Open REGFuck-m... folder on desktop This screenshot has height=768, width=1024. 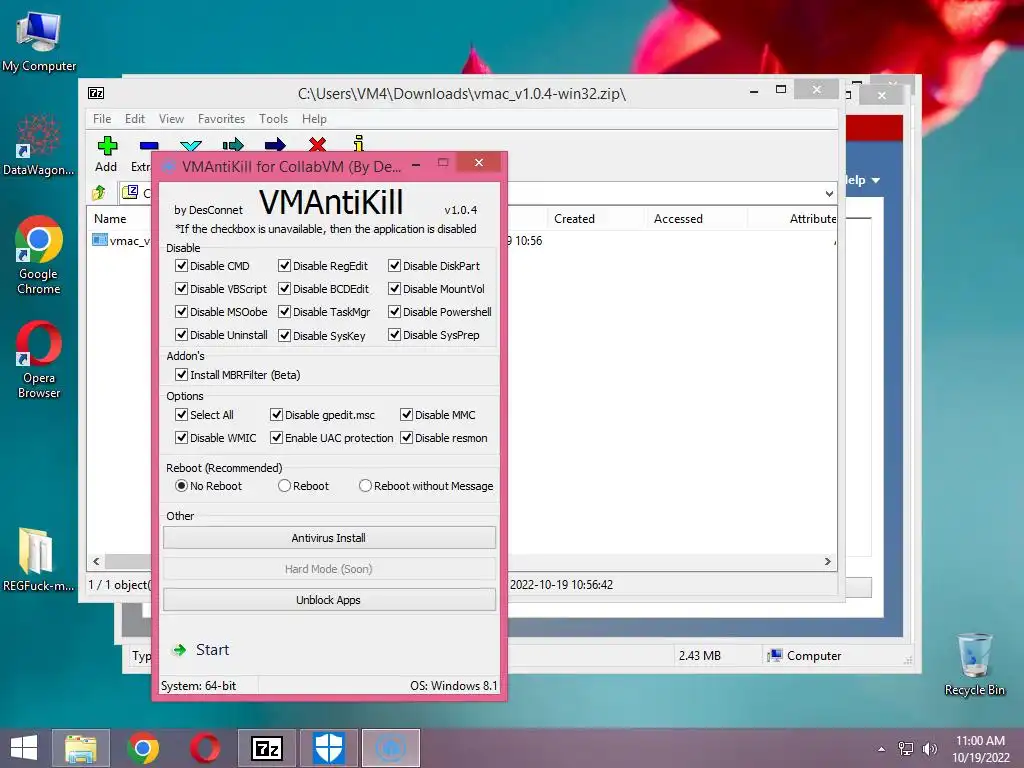[x=39, y=559]
